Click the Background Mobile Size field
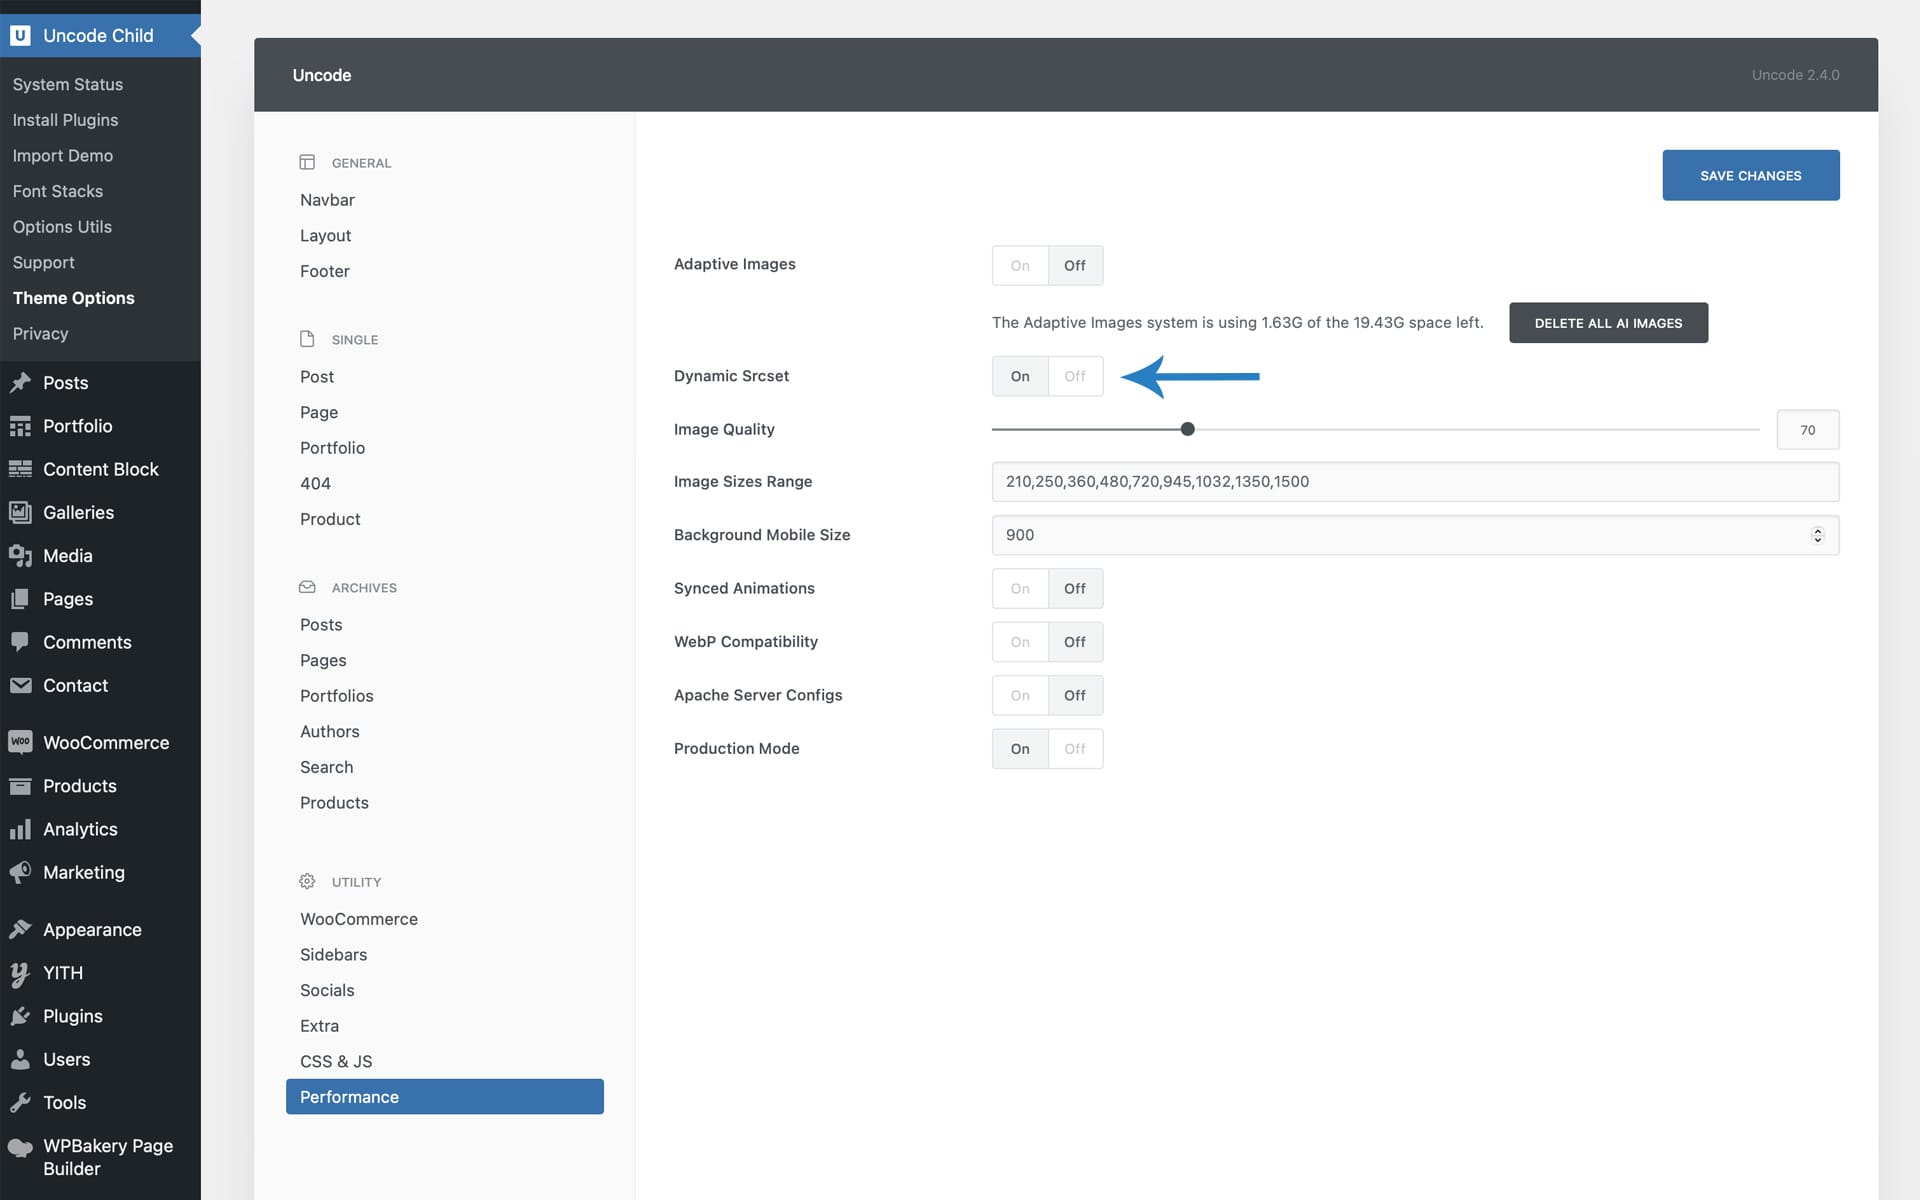Viewport: 1920px width, 1200px height. click(1415, 535)
